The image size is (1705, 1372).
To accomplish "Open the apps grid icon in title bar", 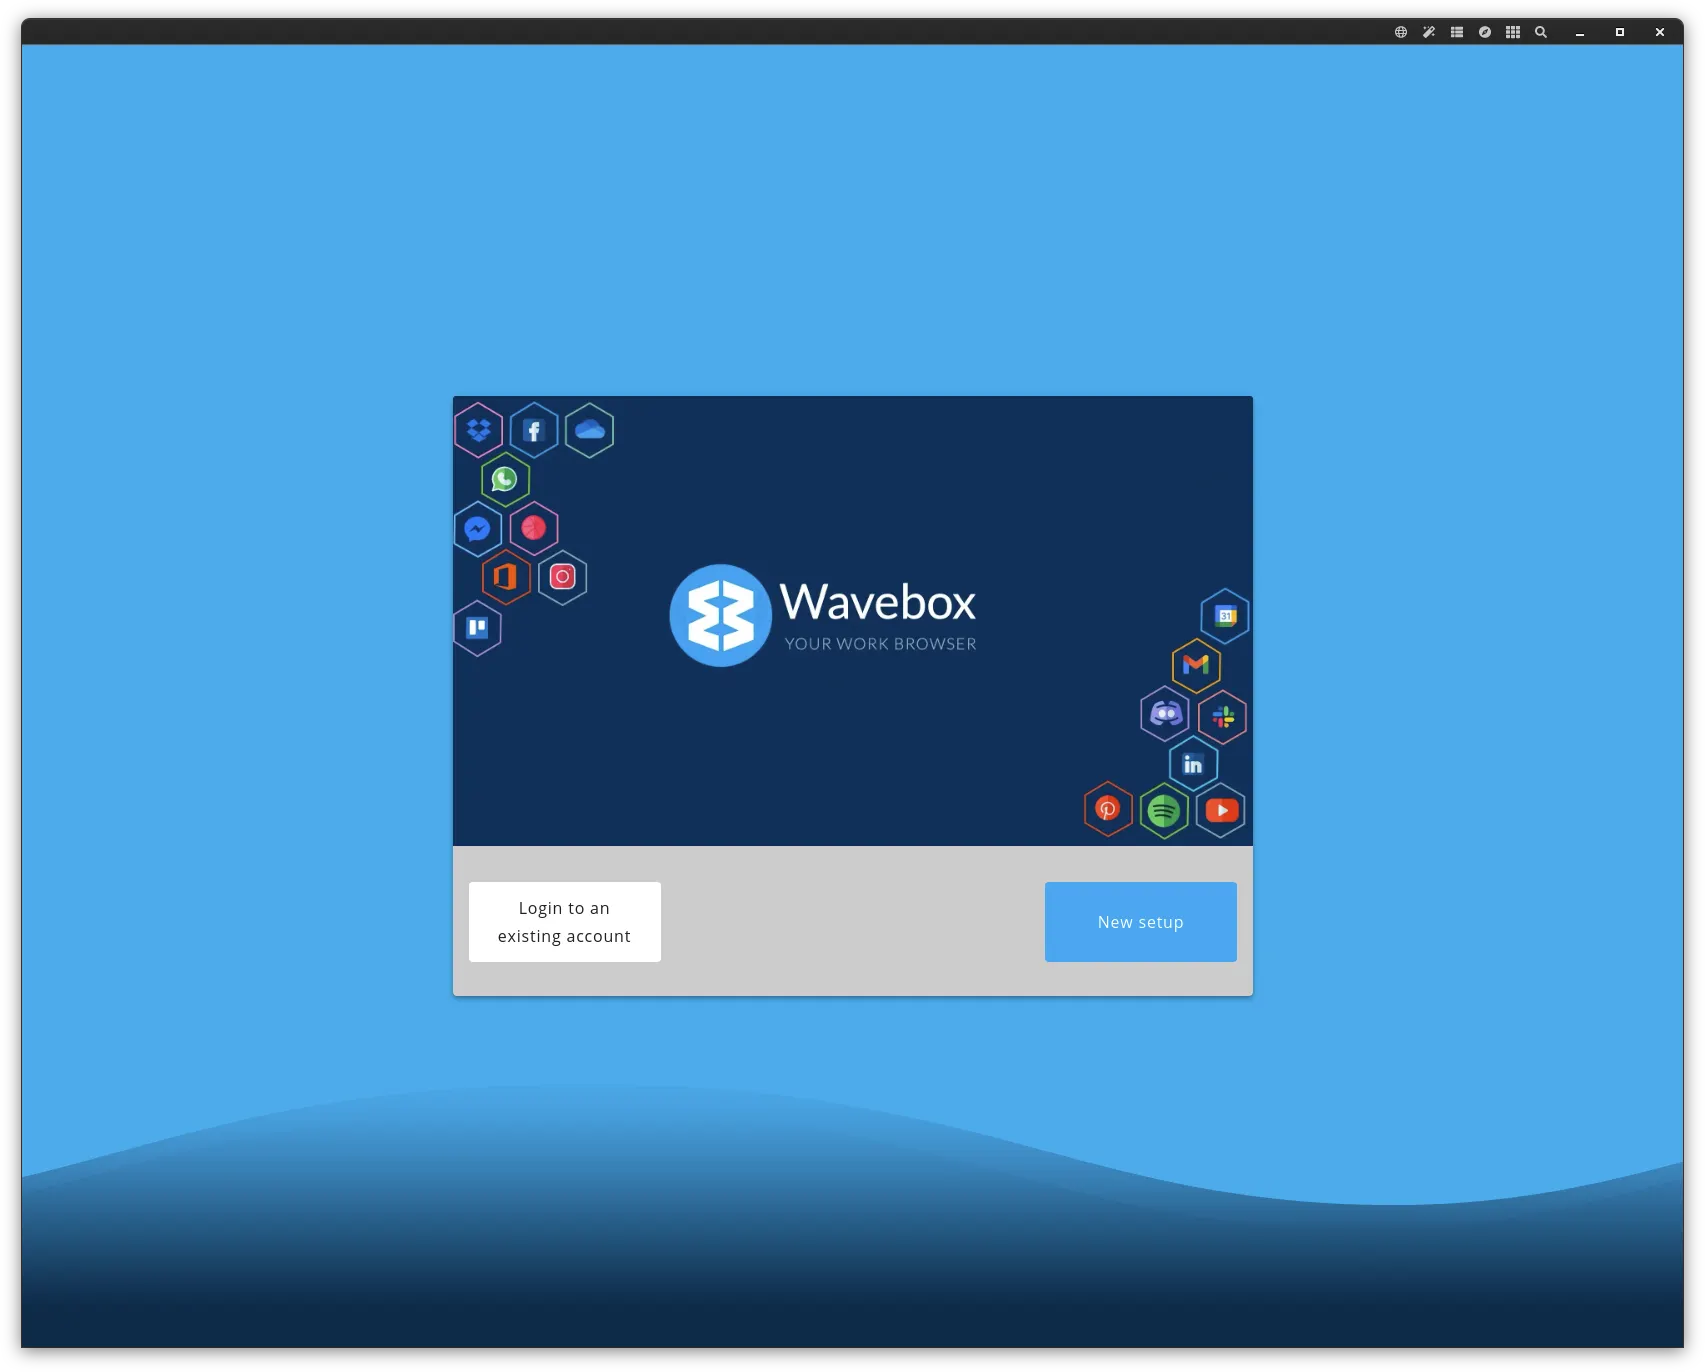I will pyautogui.click(x=1513, y=32).
